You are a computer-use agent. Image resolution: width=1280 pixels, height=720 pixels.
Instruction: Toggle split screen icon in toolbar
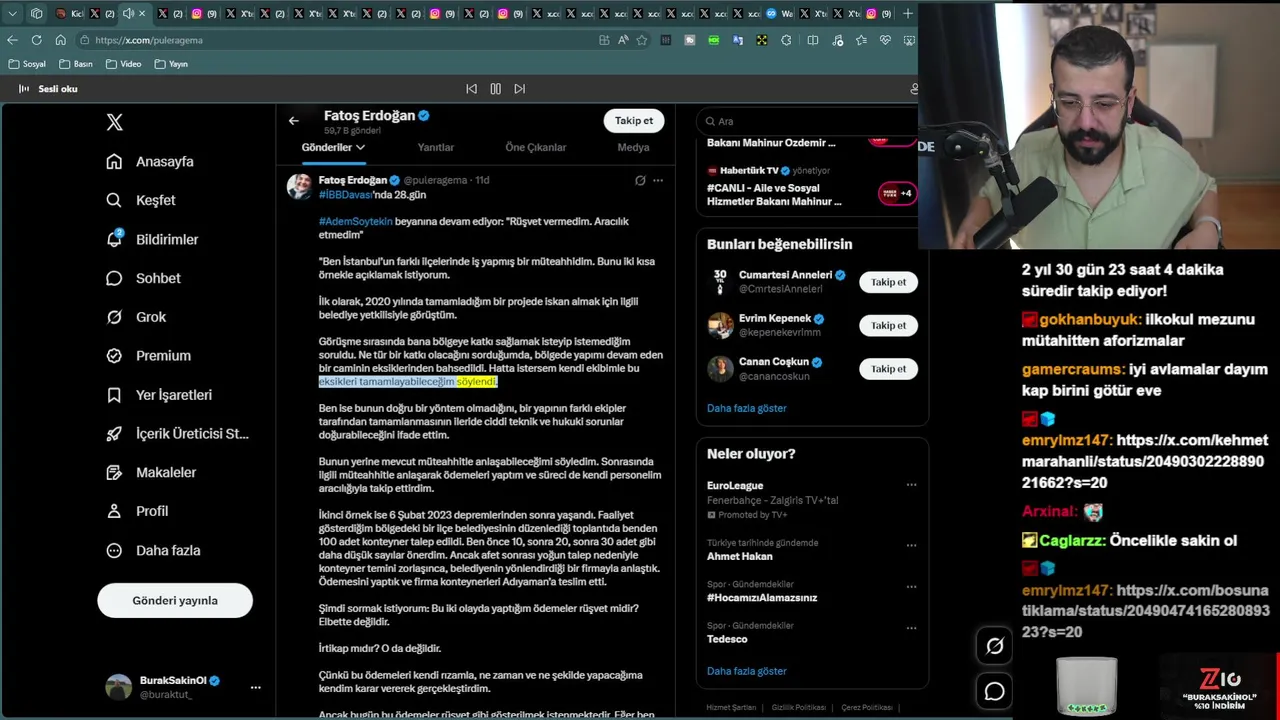coord(812,40)
